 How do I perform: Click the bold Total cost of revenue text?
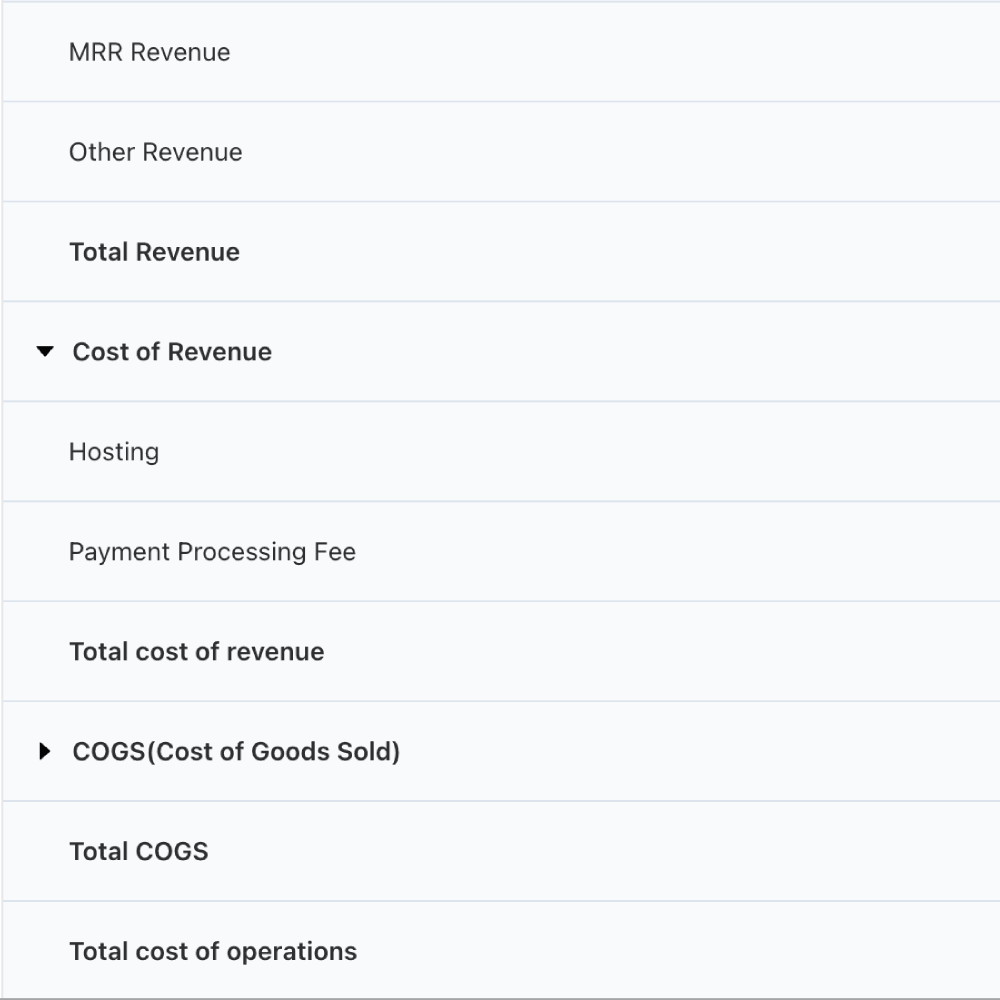(x=196, y=651)
